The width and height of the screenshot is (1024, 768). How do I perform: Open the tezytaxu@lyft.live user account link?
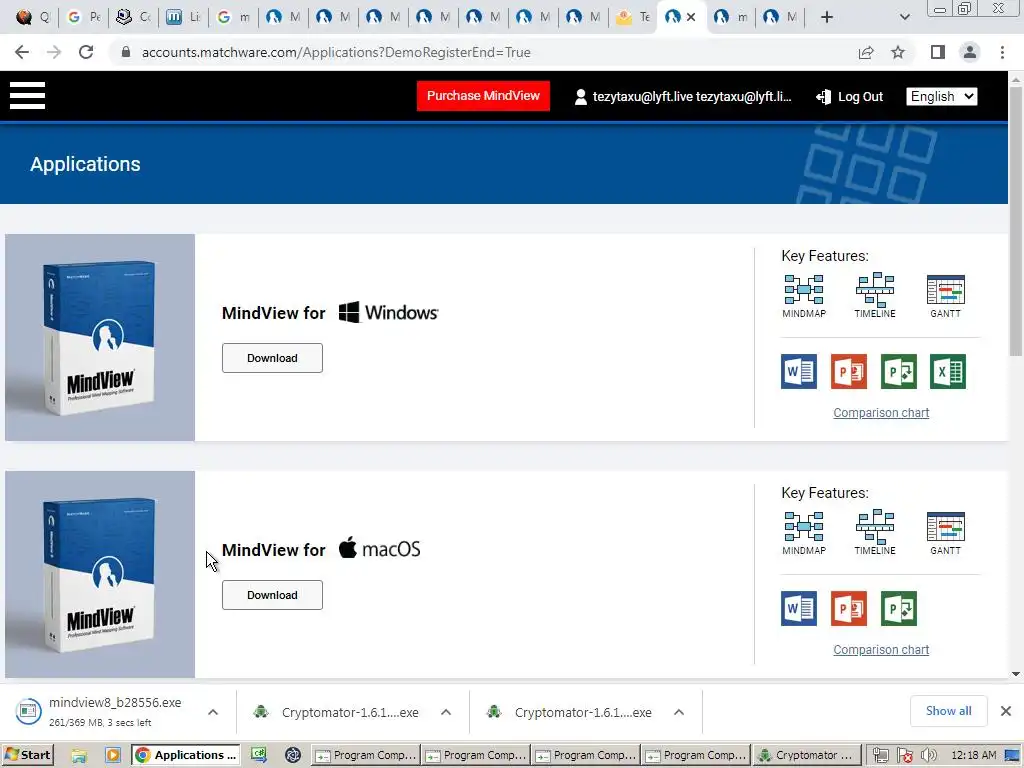coord(683,97)
